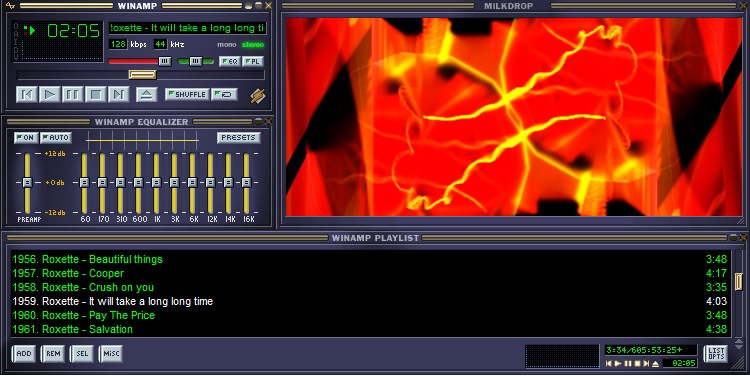
Task: Click the 60 Hz equalizer band knob
Action: [84, 182]
